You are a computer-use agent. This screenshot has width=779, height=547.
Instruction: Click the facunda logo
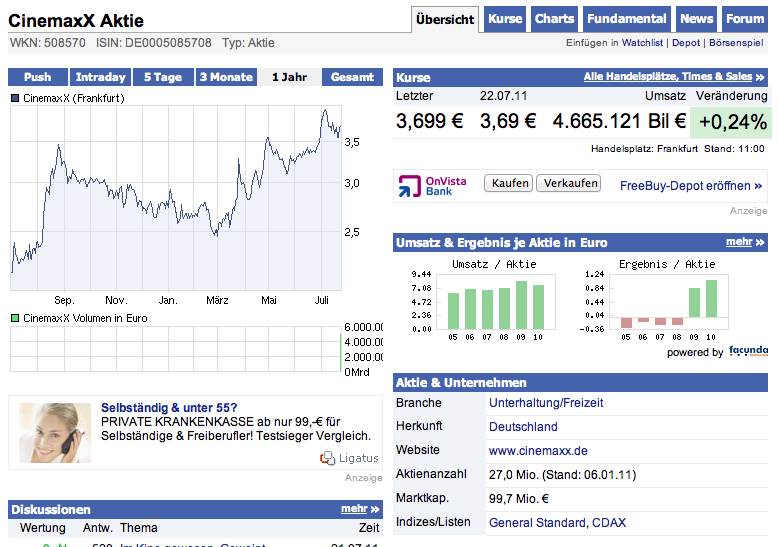click(748, 351)
